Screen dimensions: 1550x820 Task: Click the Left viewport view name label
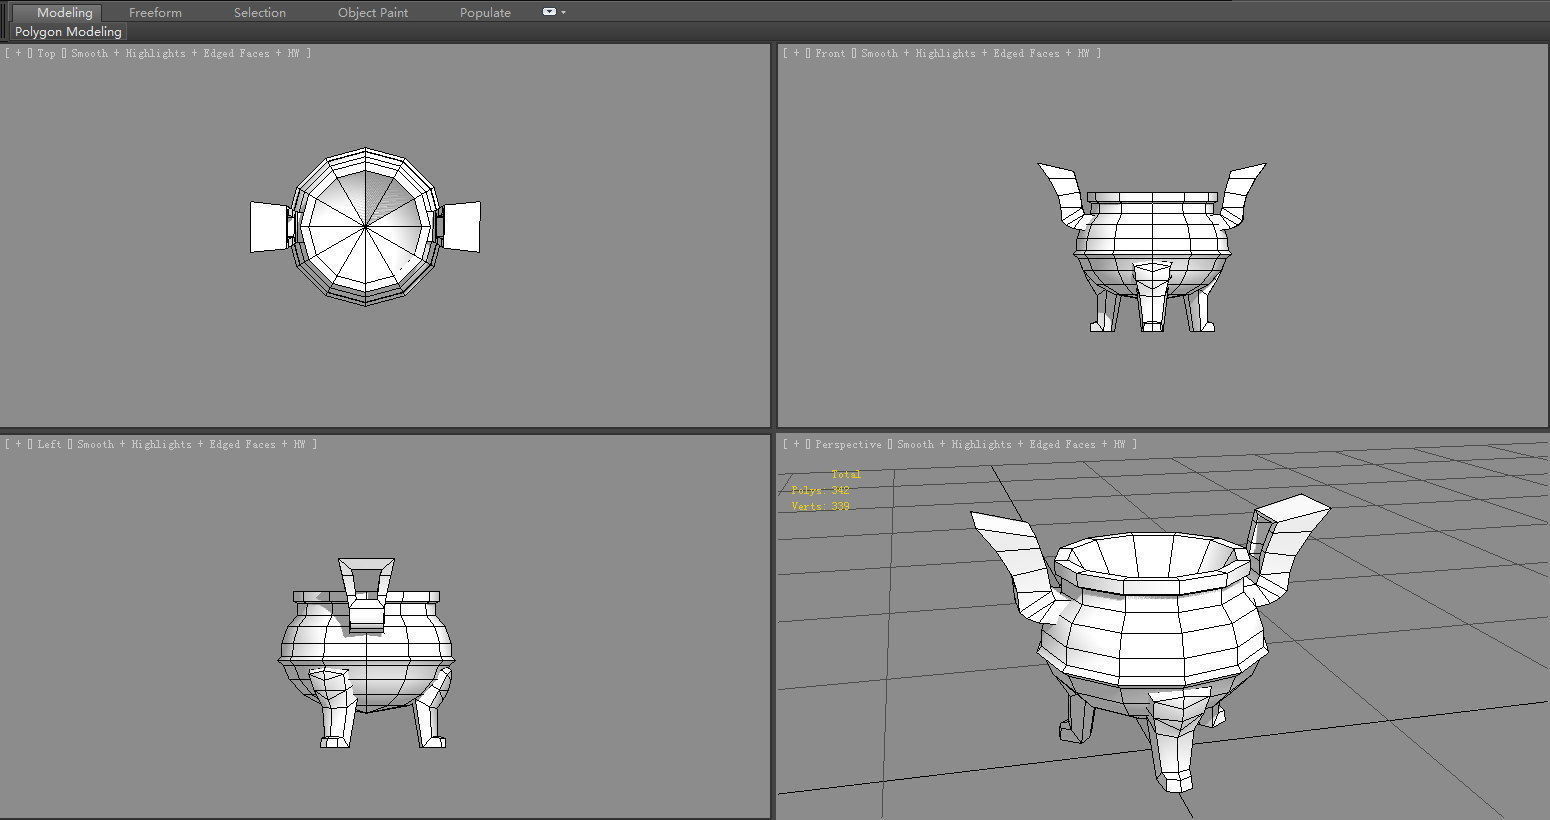[49, 444]
